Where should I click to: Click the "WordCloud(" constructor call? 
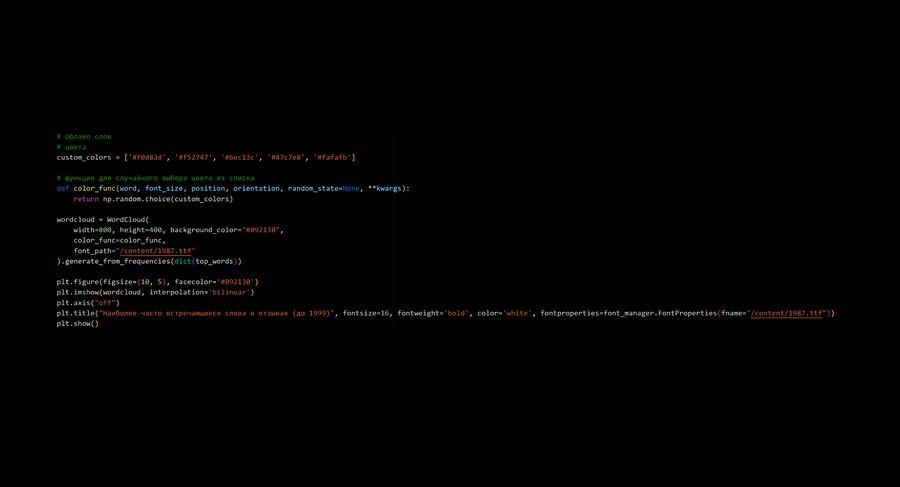[127, 220]
